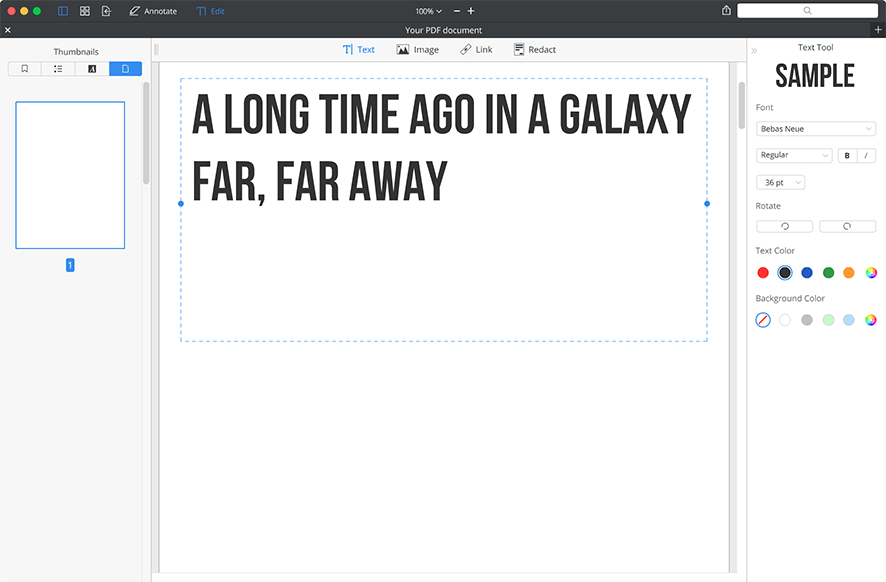Open the Regular font style dropdown

coord(794,155)
